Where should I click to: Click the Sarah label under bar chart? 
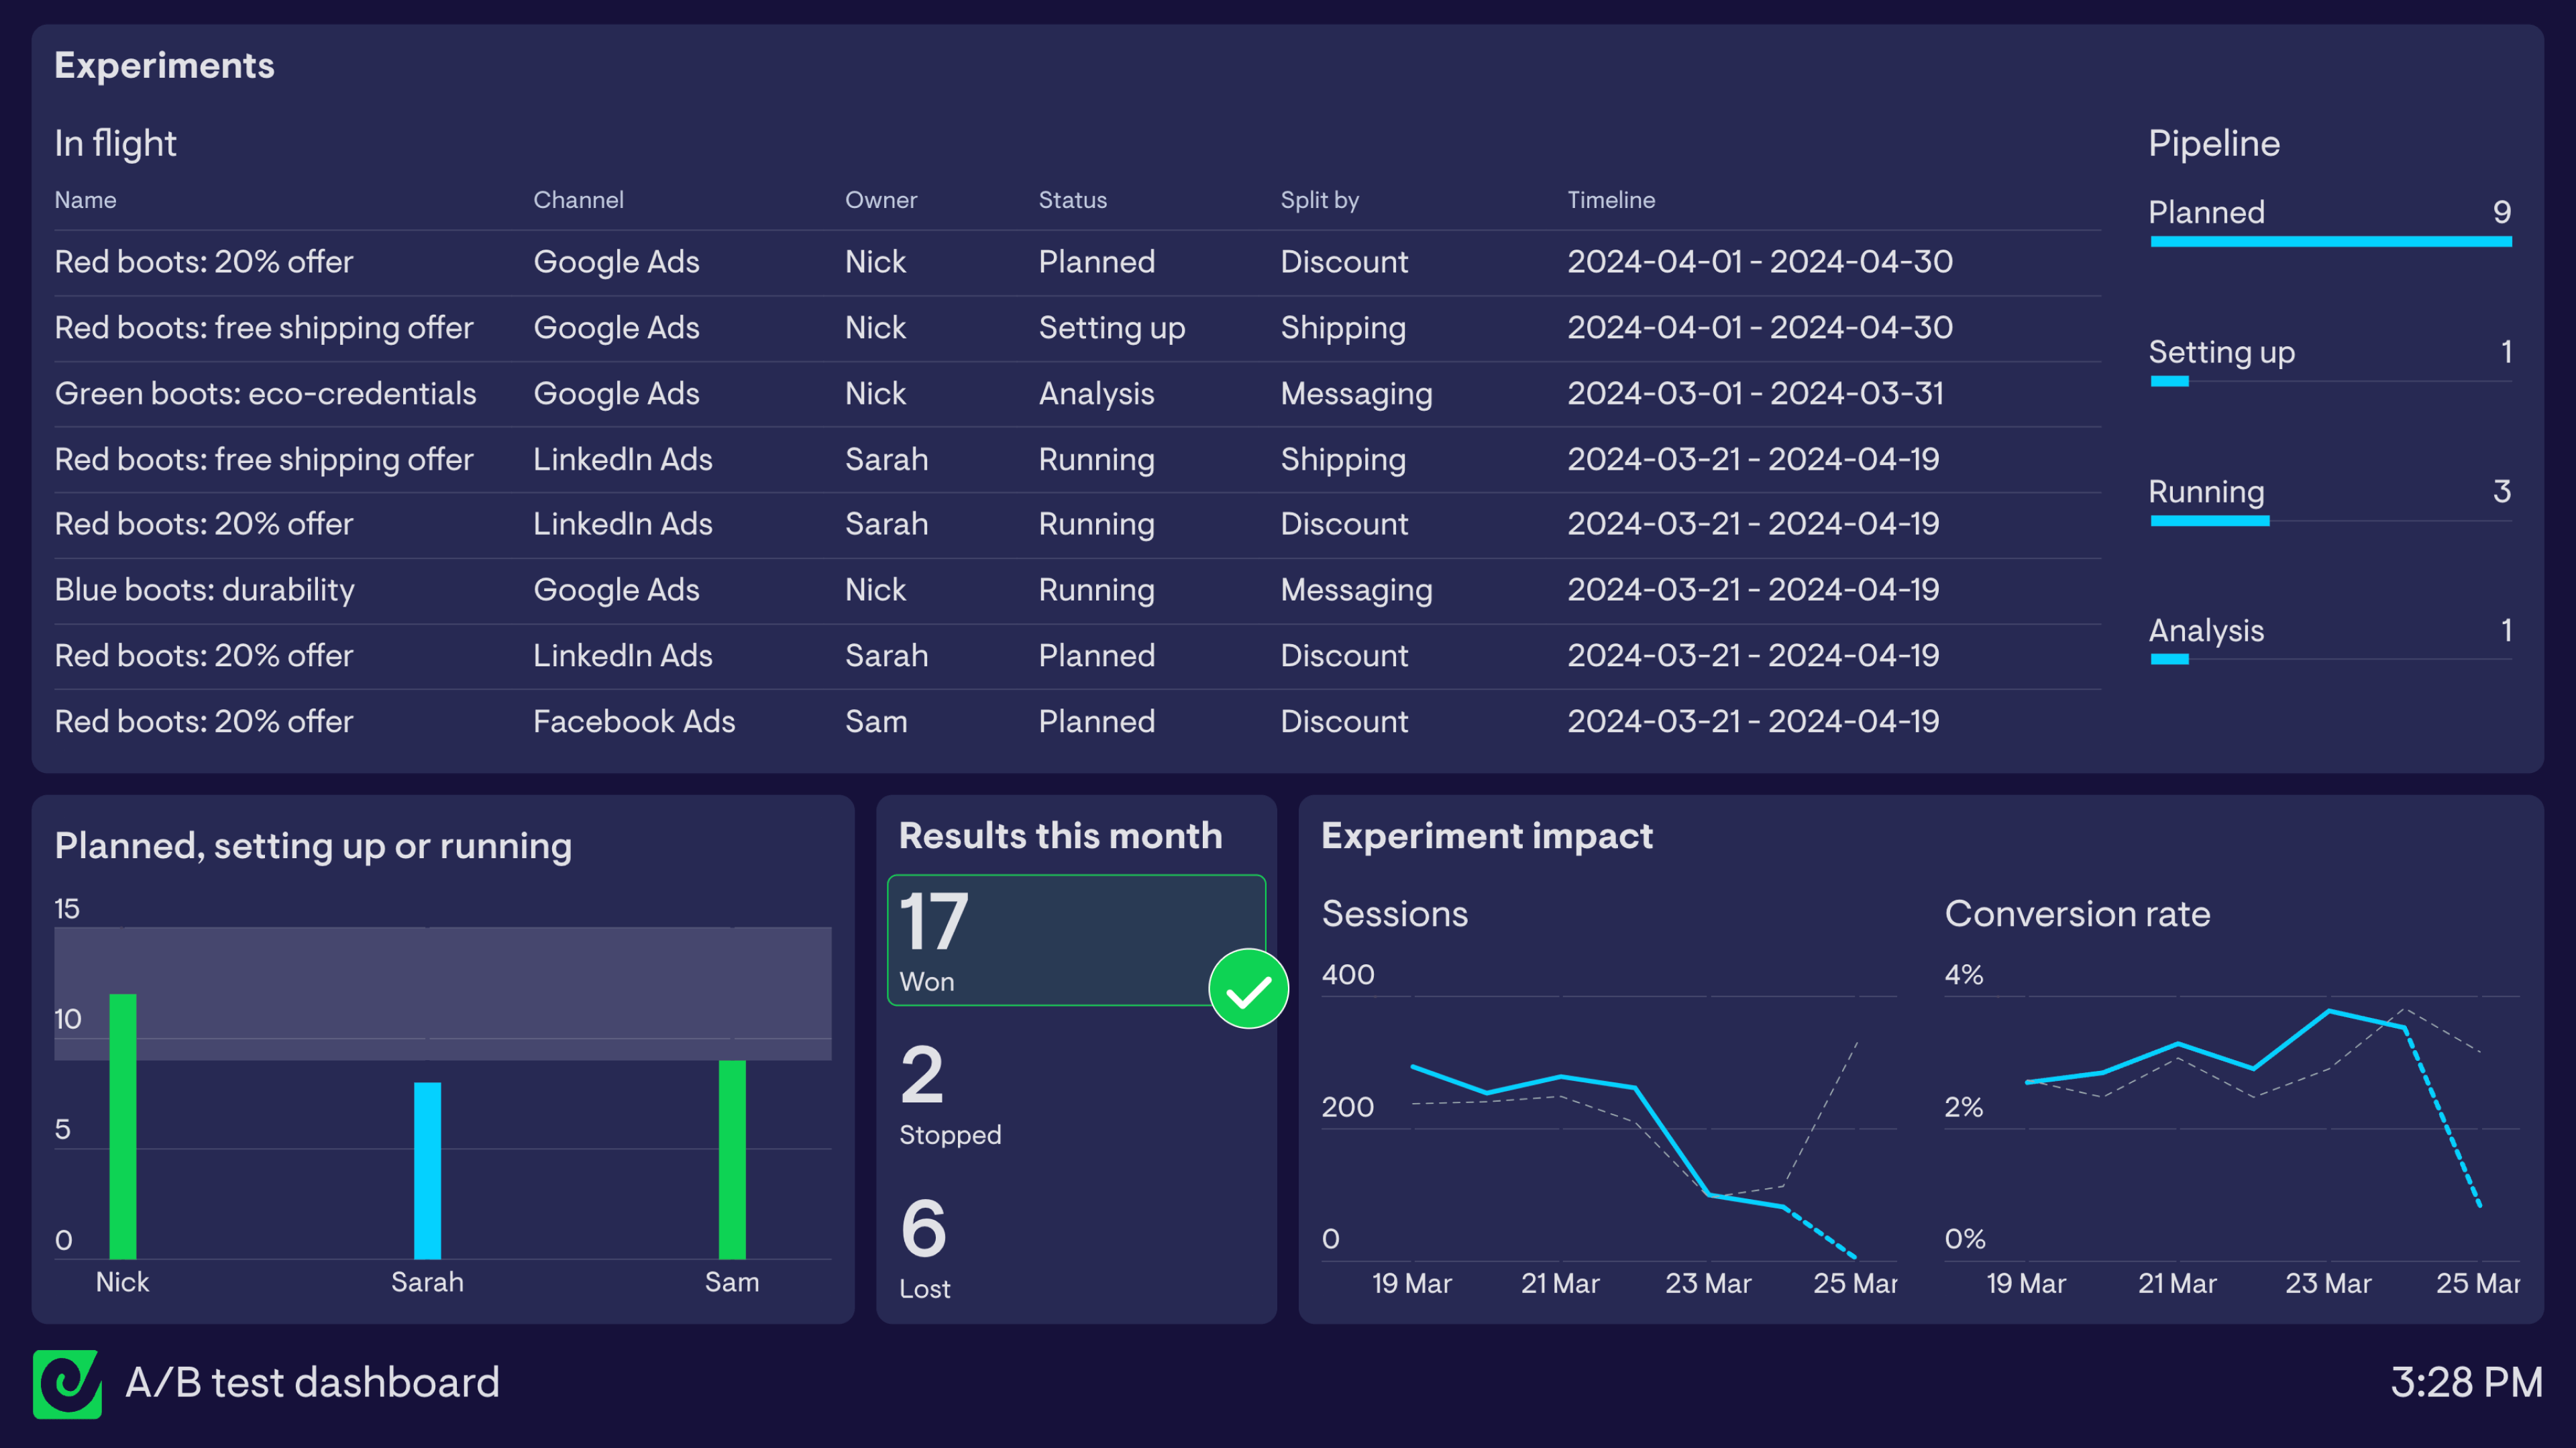point(427,1283)
